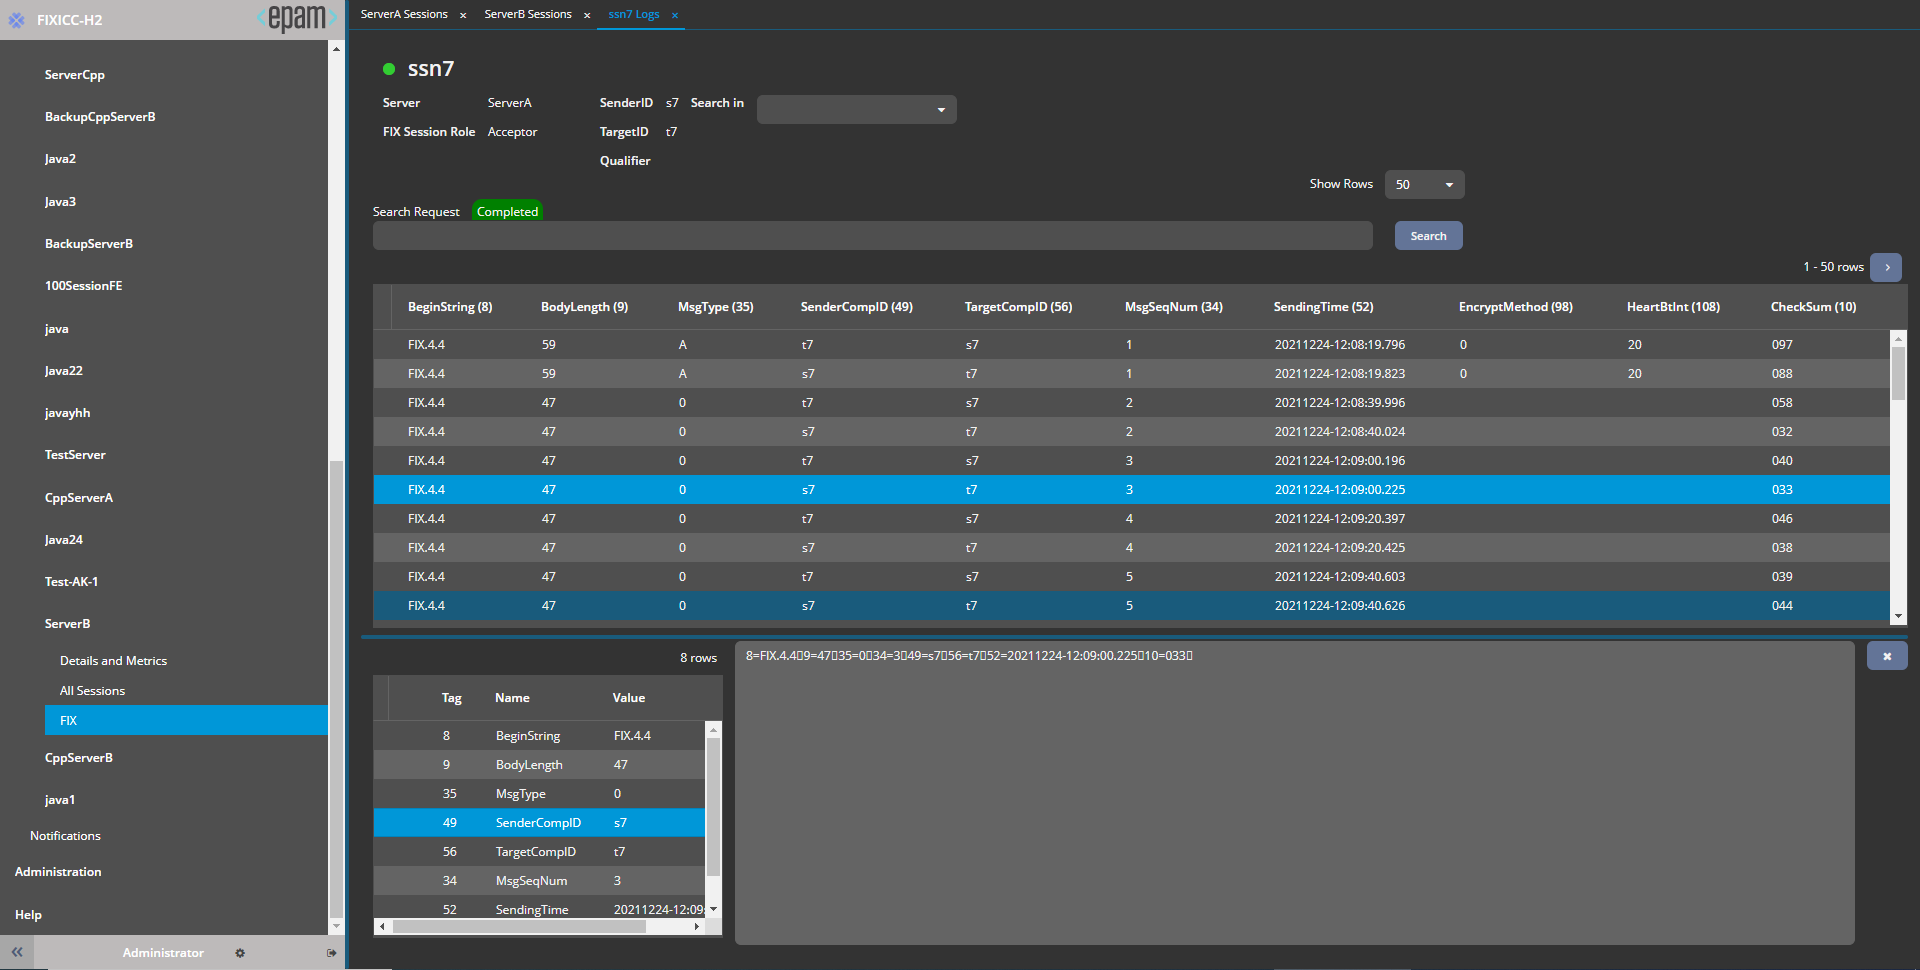Select log row with checksum 046

pos(1130,519)
